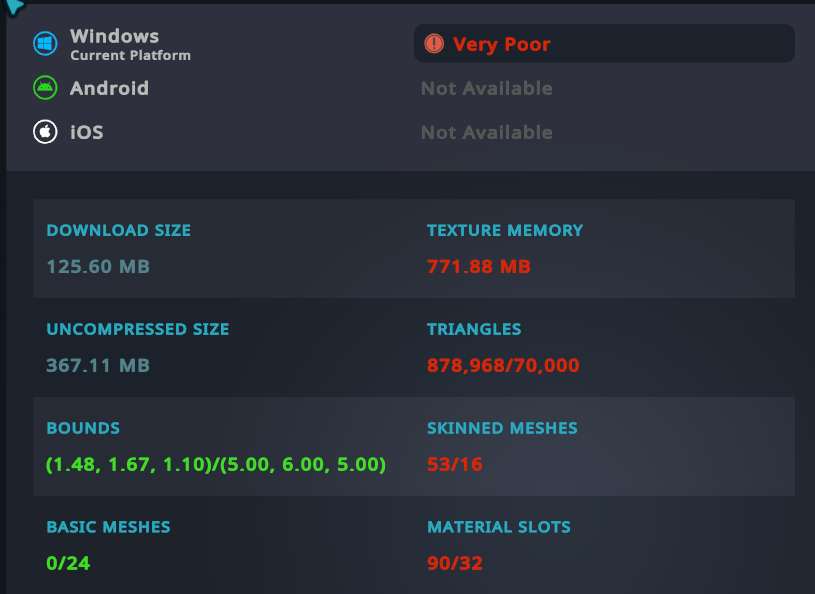Image resolution: width=815 pixels, height=594 pixels.
Task: Click the 367.11 MB uncompressed value
Action: coord(98,365)
